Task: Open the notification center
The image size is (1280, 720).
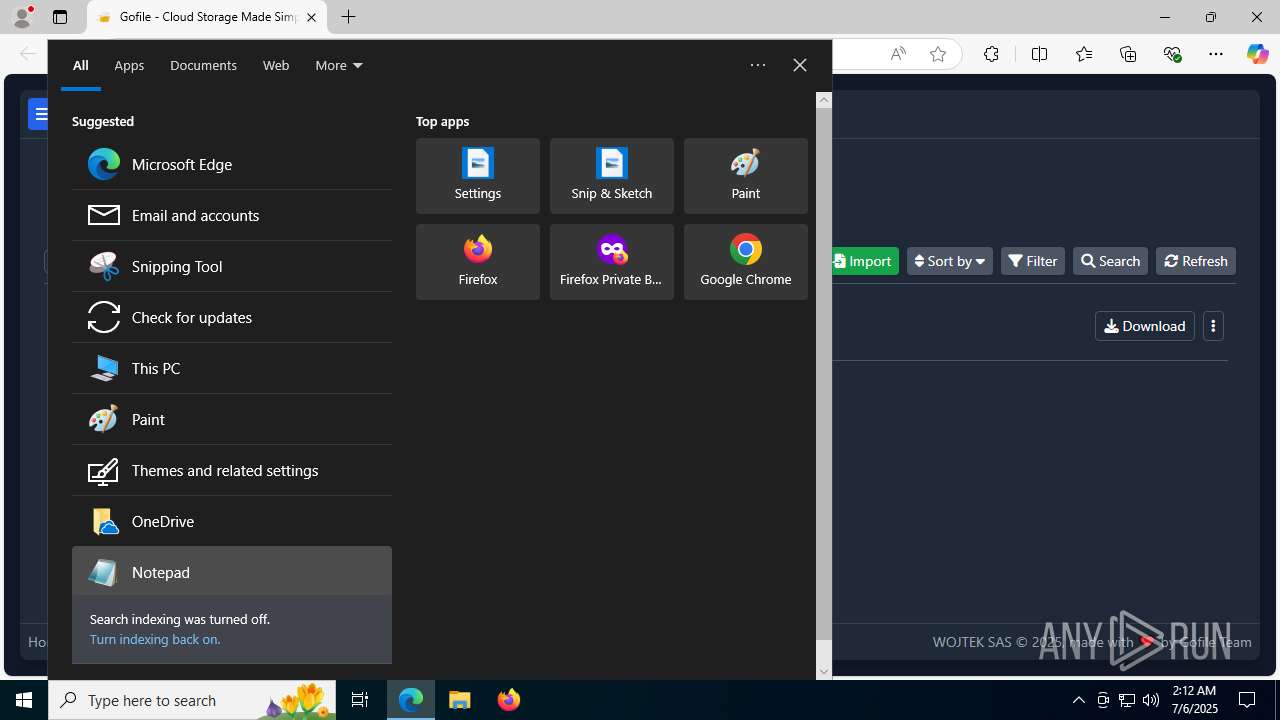Action: coord(1247,700)
